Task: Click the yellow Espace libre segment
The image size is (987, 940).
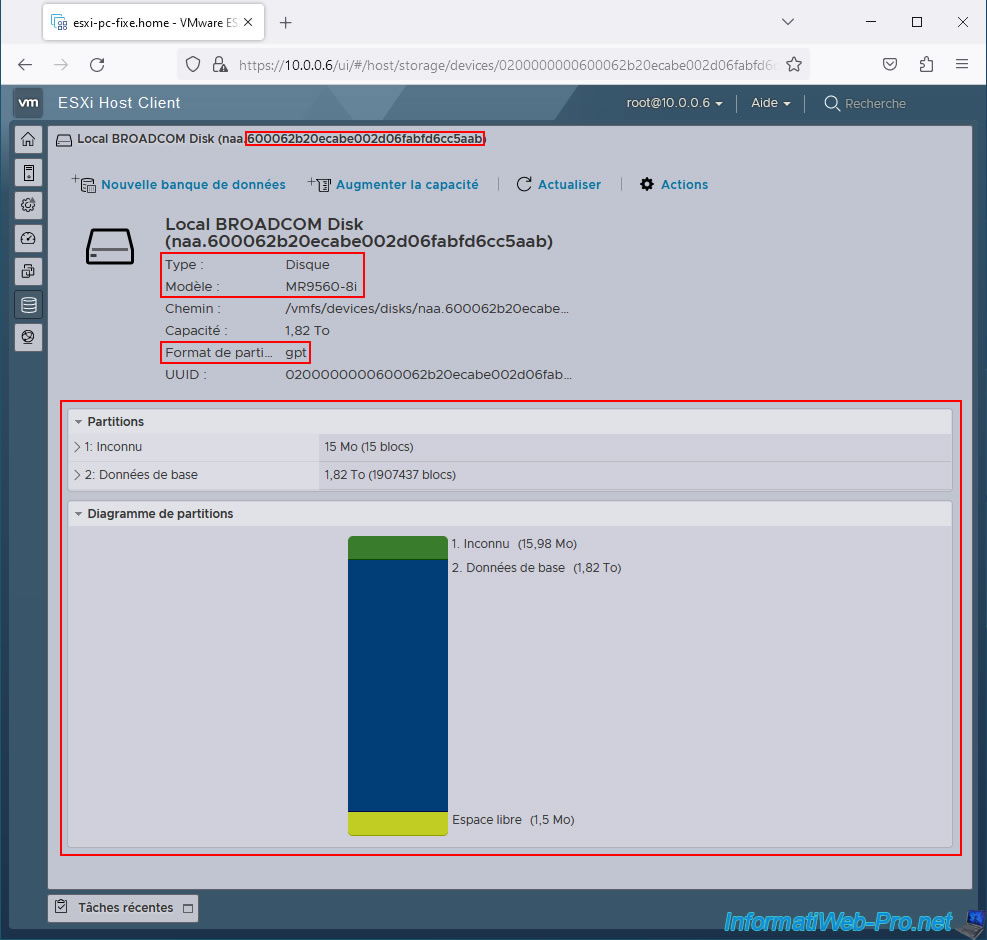Action: 398,824
